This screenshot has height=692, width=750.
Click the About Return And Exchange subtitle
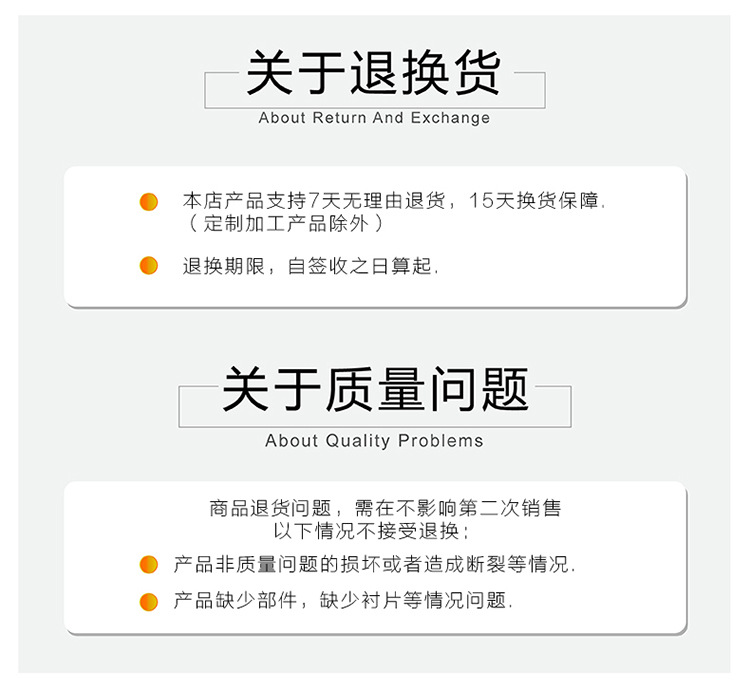[x=374, y=118]
